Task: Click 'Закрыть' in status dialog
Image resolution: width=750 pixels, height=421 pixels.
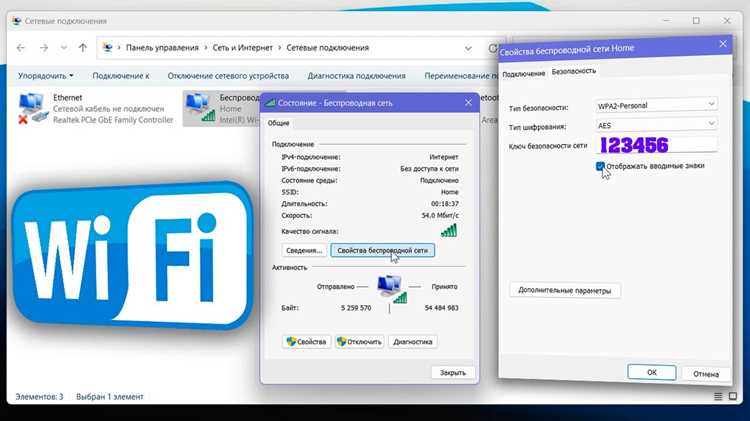Action: click(452, 373)
